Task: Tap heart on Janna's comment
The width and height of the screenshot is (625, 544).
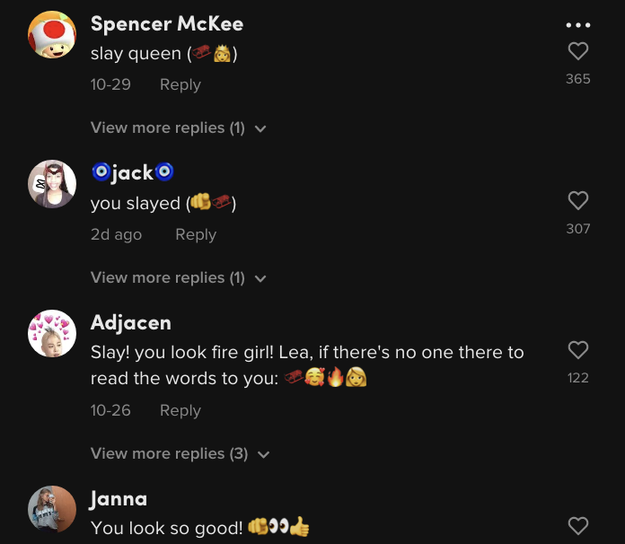Action: point(578,525)
